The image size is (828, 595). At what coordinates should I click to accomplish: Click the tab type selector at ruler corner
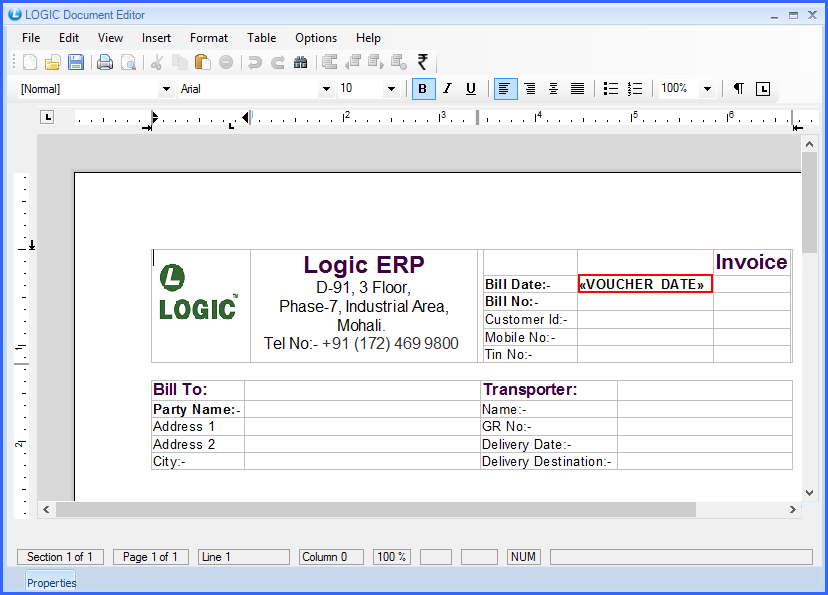pos(47,117)
